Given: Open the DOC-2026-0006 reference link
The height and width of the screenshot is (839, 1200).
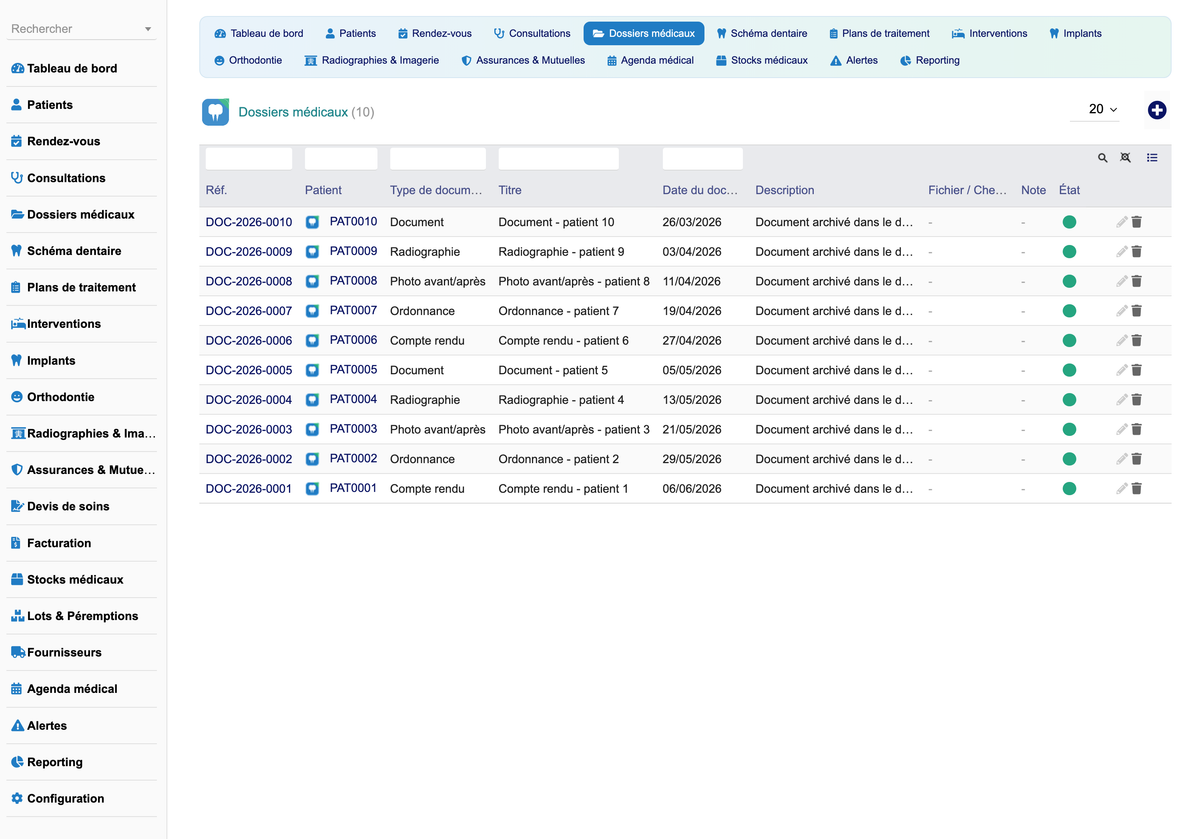Looking at the screenshot, I should pyautogui.click(x=249, y=341).
